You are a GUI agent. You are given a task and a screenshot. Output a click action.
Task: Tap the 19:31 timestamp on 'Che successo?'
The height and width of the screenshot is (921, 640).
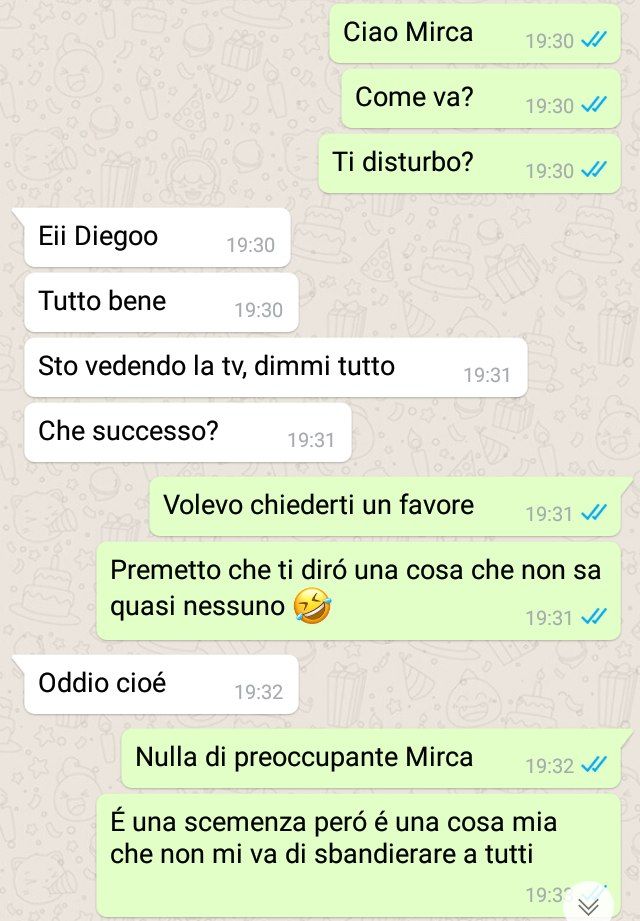click(311, 440)
